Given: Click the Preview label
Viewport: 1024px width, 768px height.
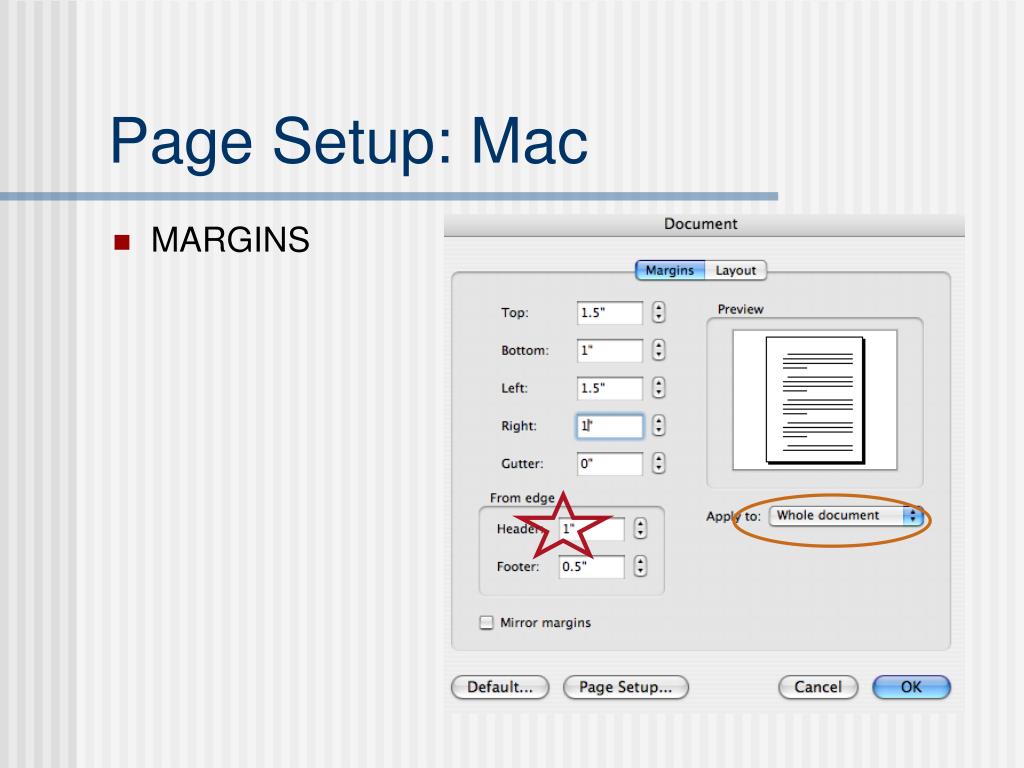Looking at the screenshot, I should point(741,309).
